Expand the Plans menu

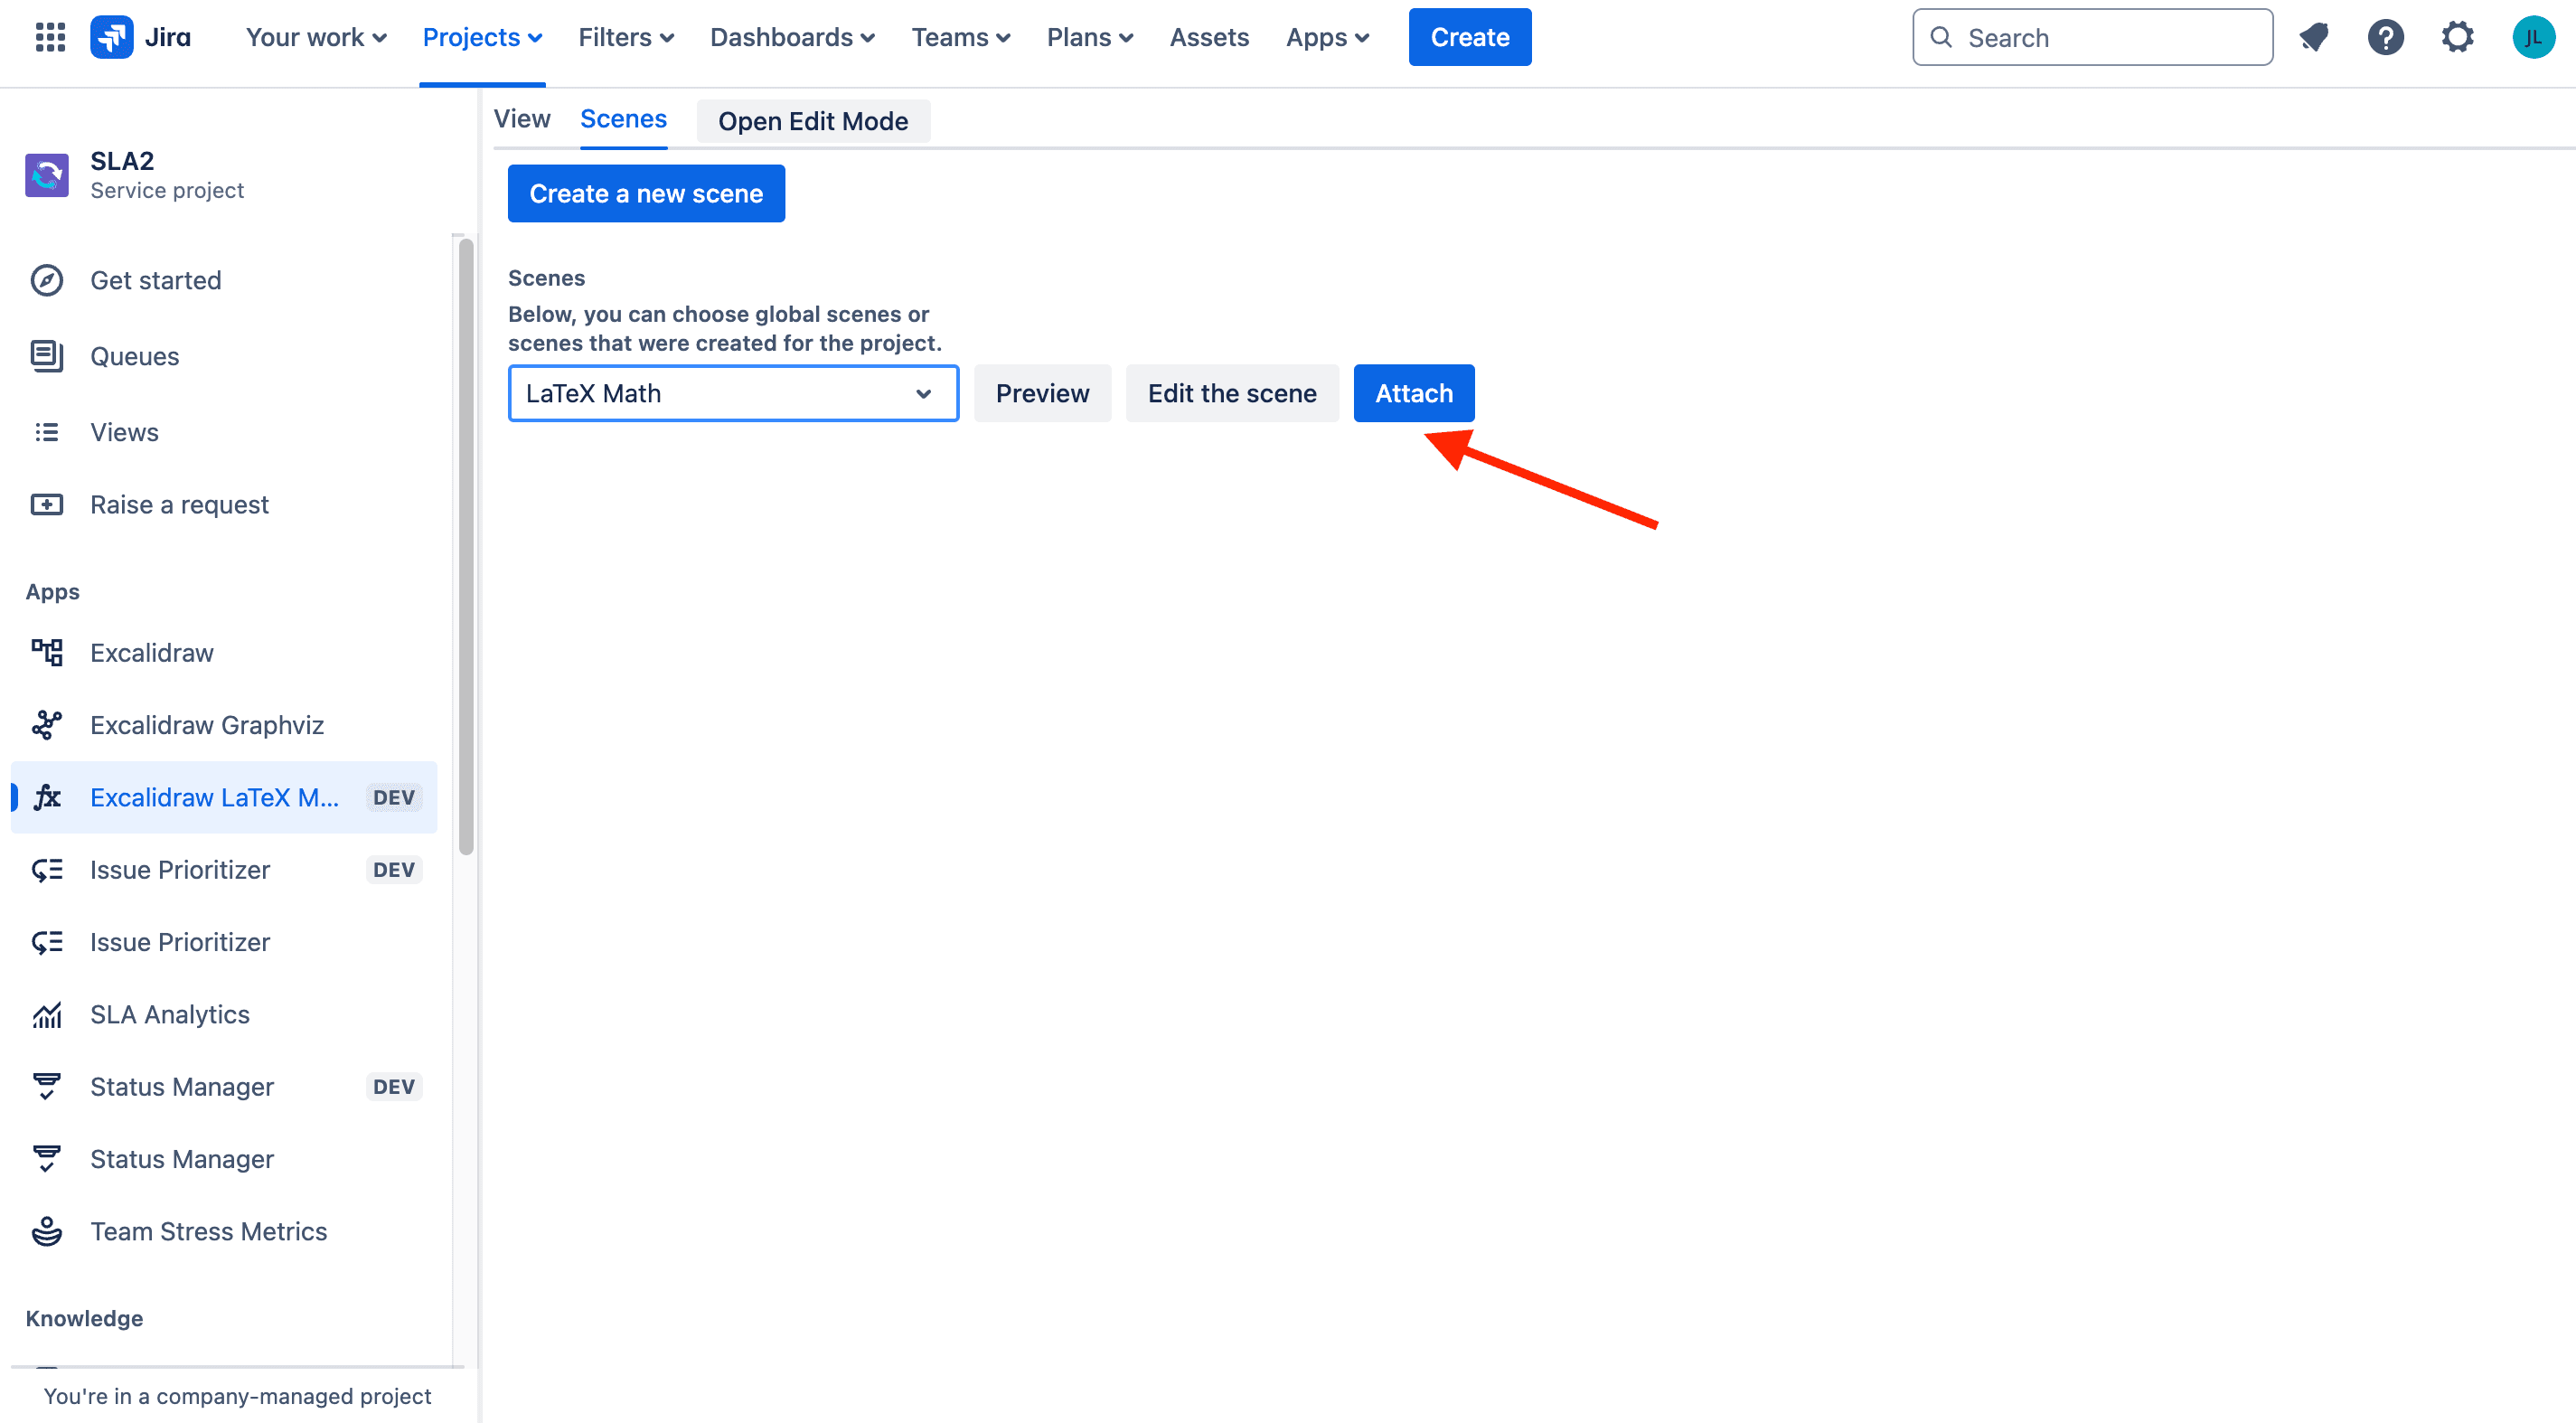click(x=1089, y=37)
